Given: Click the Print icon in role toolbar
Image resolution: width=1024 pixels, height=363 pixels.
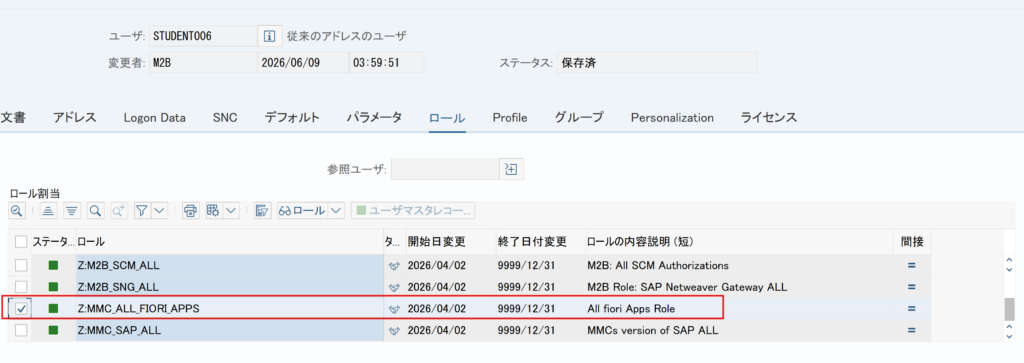Looking at the screenshot, I should click(x=190, y=210).
